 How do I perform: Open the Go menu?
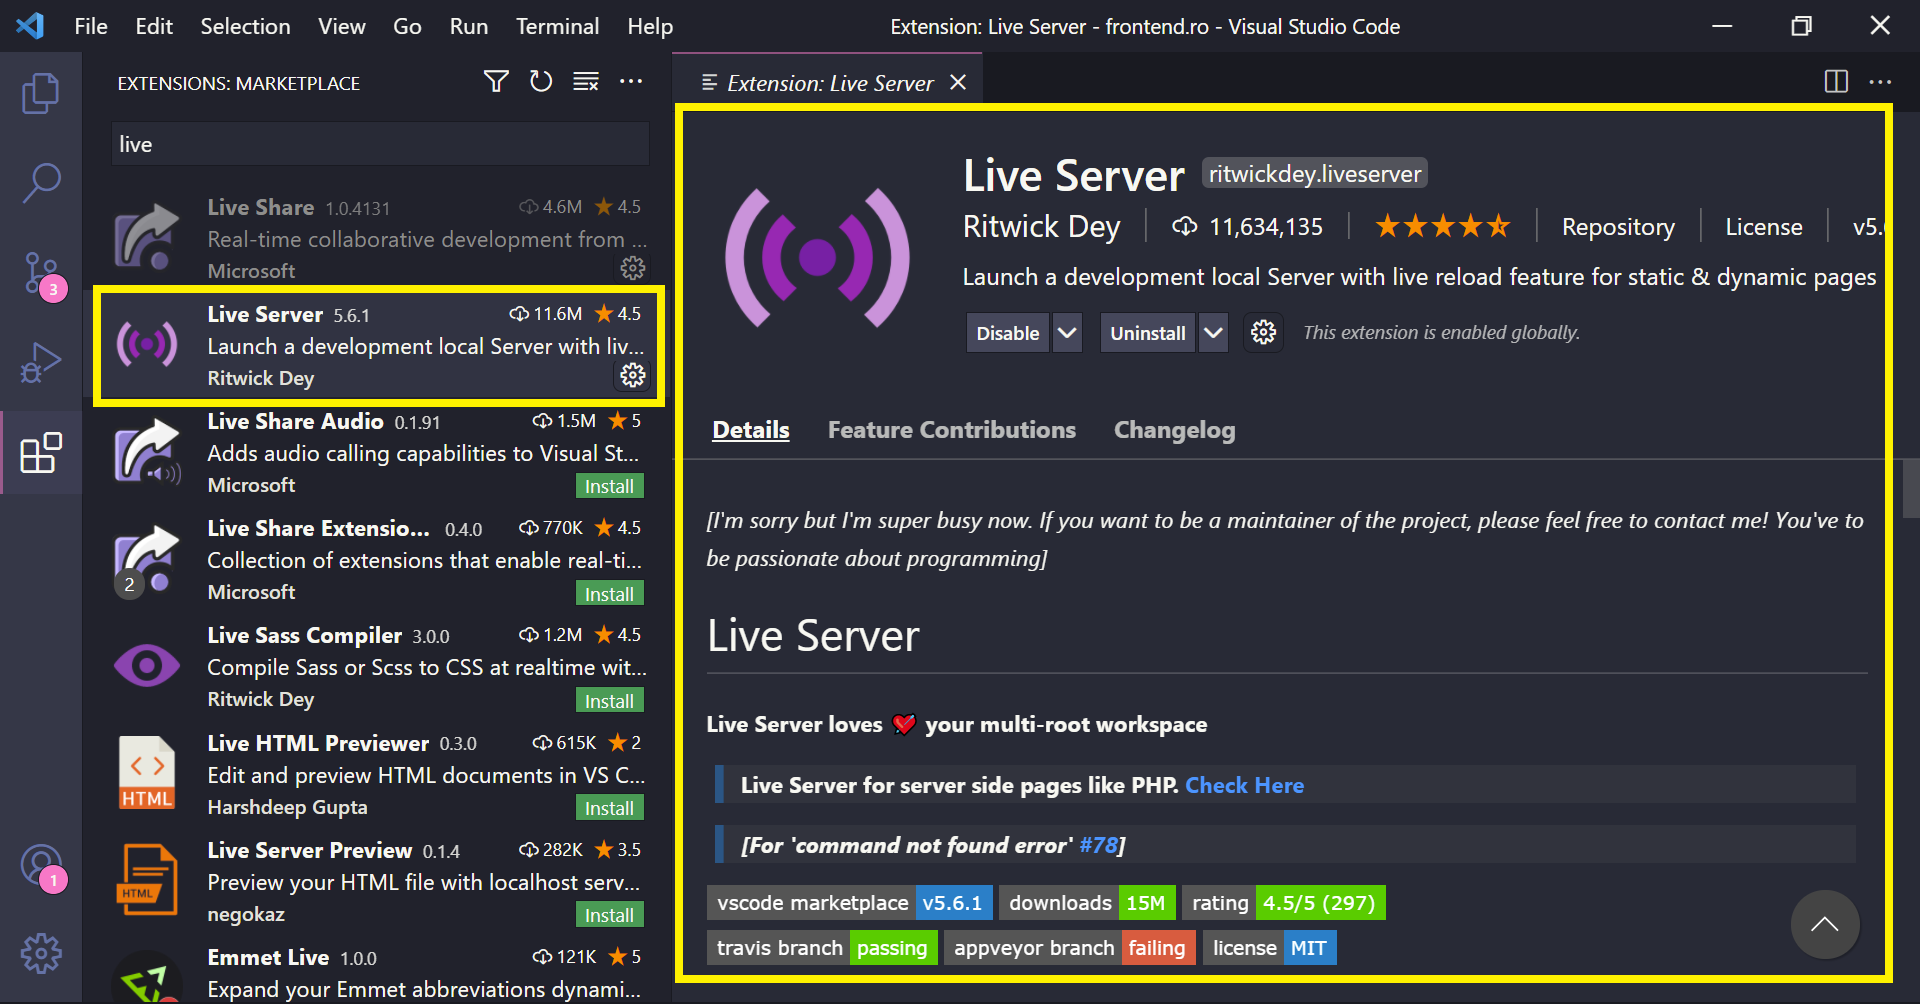point(407,26)
